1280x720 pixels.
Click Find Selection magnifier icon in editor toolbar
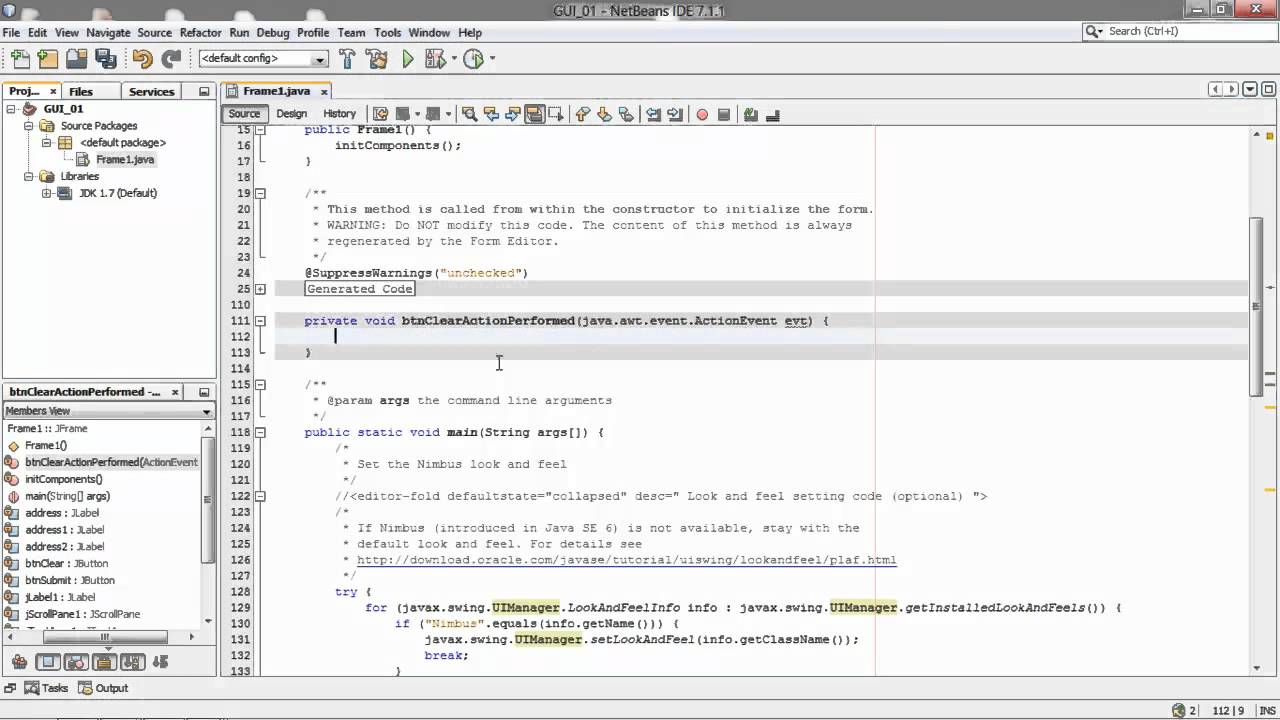click(469, 114)
